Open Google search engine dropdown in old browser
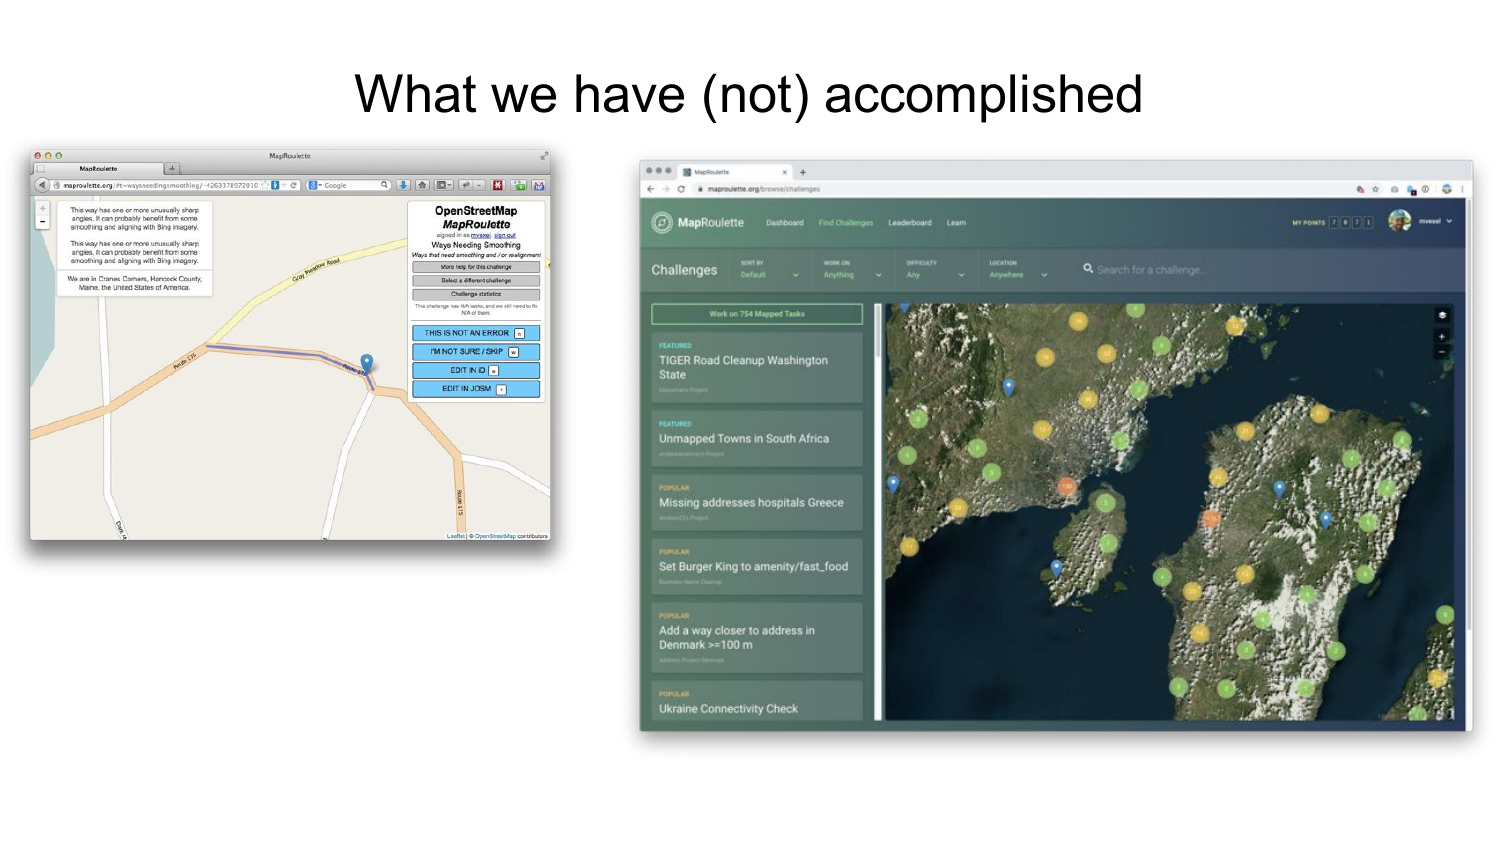Image resolution: width=1500 pixels, height=844 pixels. (x=314, y=185)
